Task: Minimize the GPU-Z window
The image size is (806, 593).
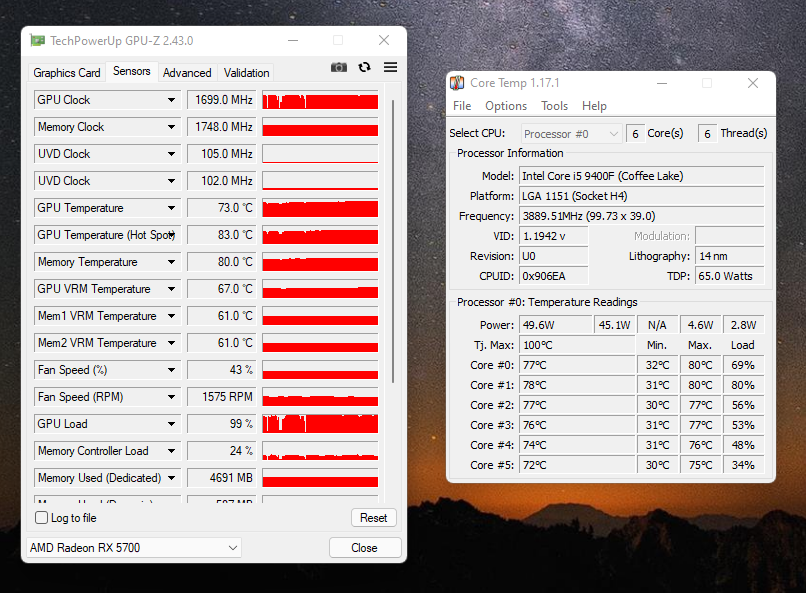Action: pos(293,40)
